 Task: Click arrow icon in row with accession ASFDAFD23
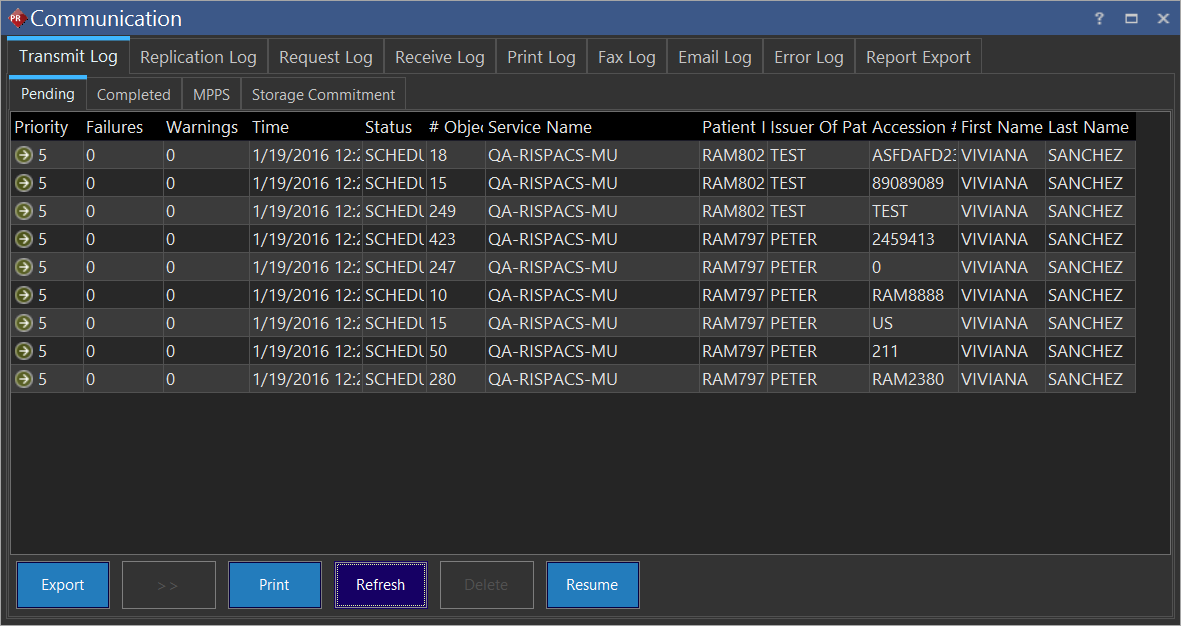pyautogui.click(x=24, y=155)
